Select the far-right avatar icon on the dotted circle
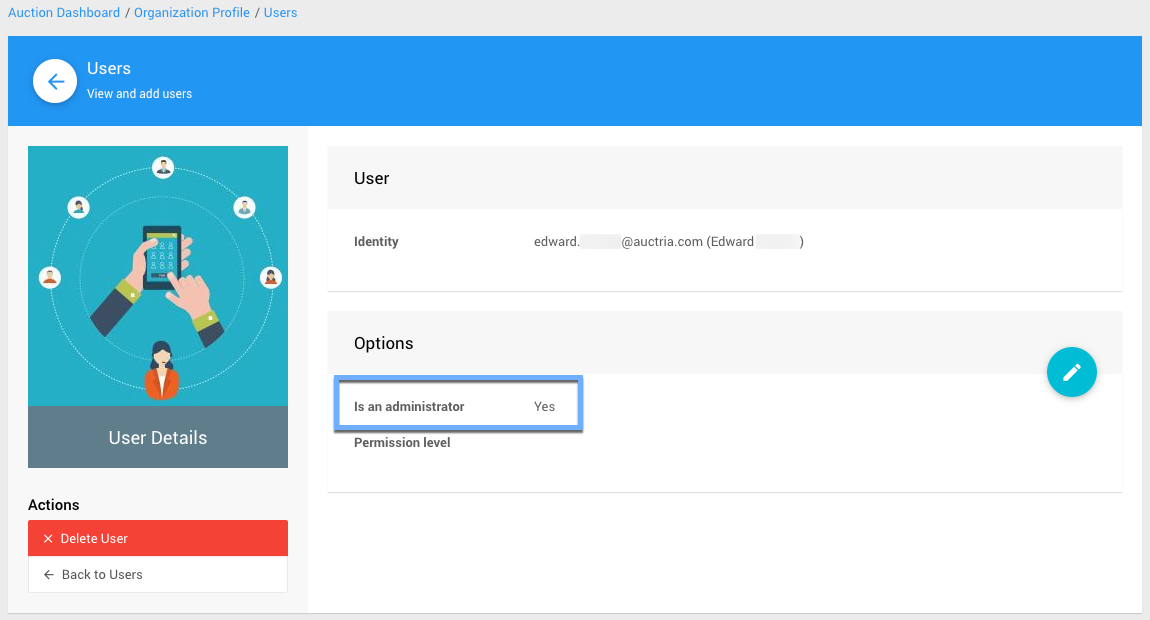Screen dimensions: 1150x620 point(270,277)
